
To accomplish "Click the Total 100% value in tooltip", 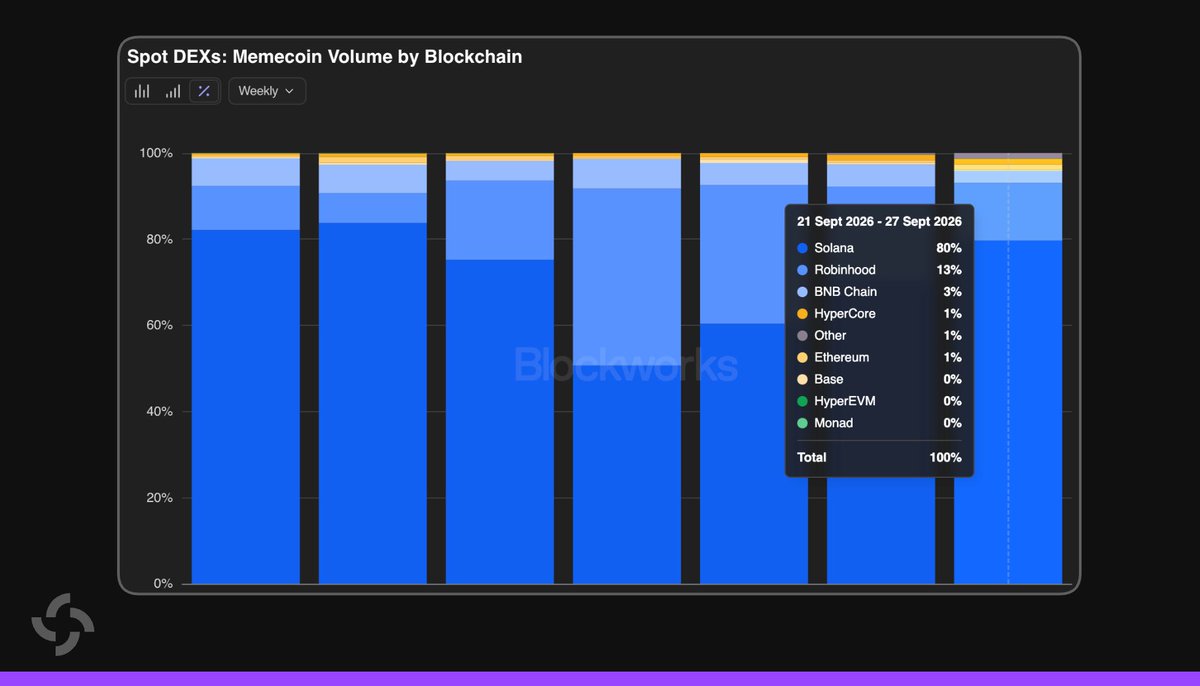I will point(945,458).
